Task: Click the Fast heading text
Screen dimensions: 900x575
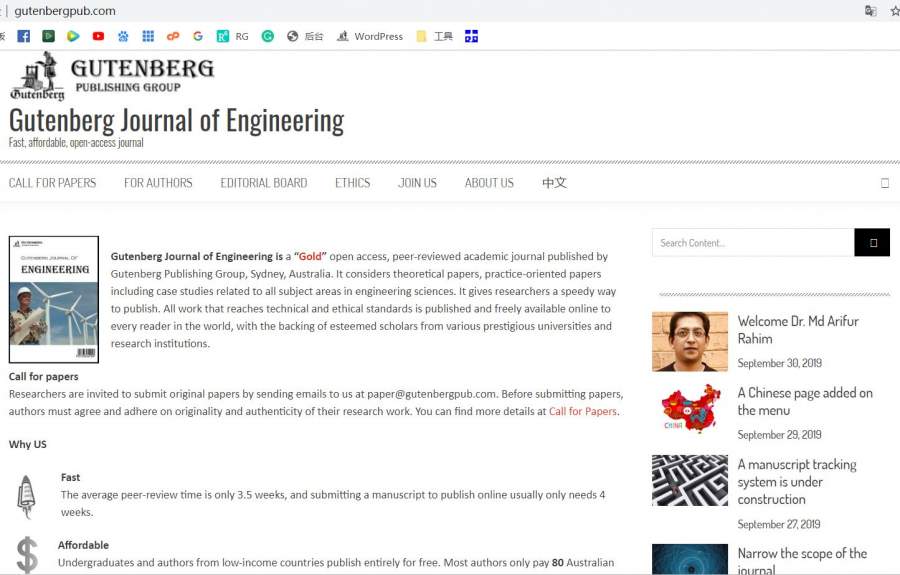Action: [x=70, y=477]
